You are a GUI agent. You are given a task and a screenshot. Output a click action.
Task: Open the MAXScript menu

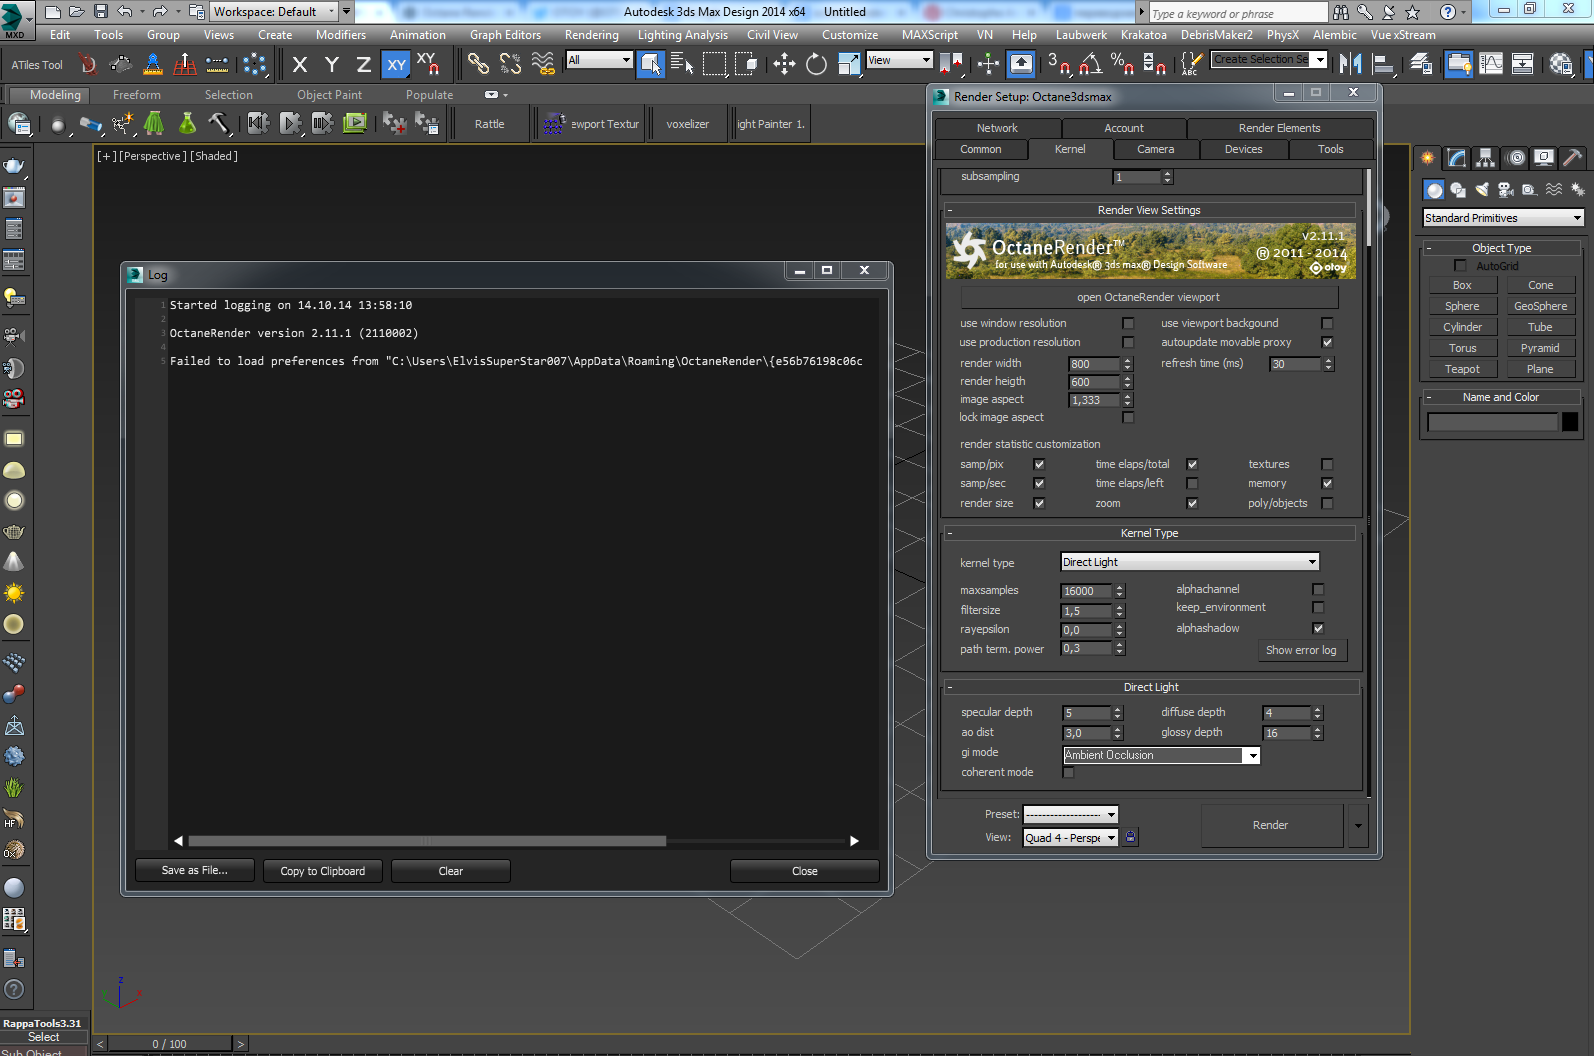pos(929,35)
